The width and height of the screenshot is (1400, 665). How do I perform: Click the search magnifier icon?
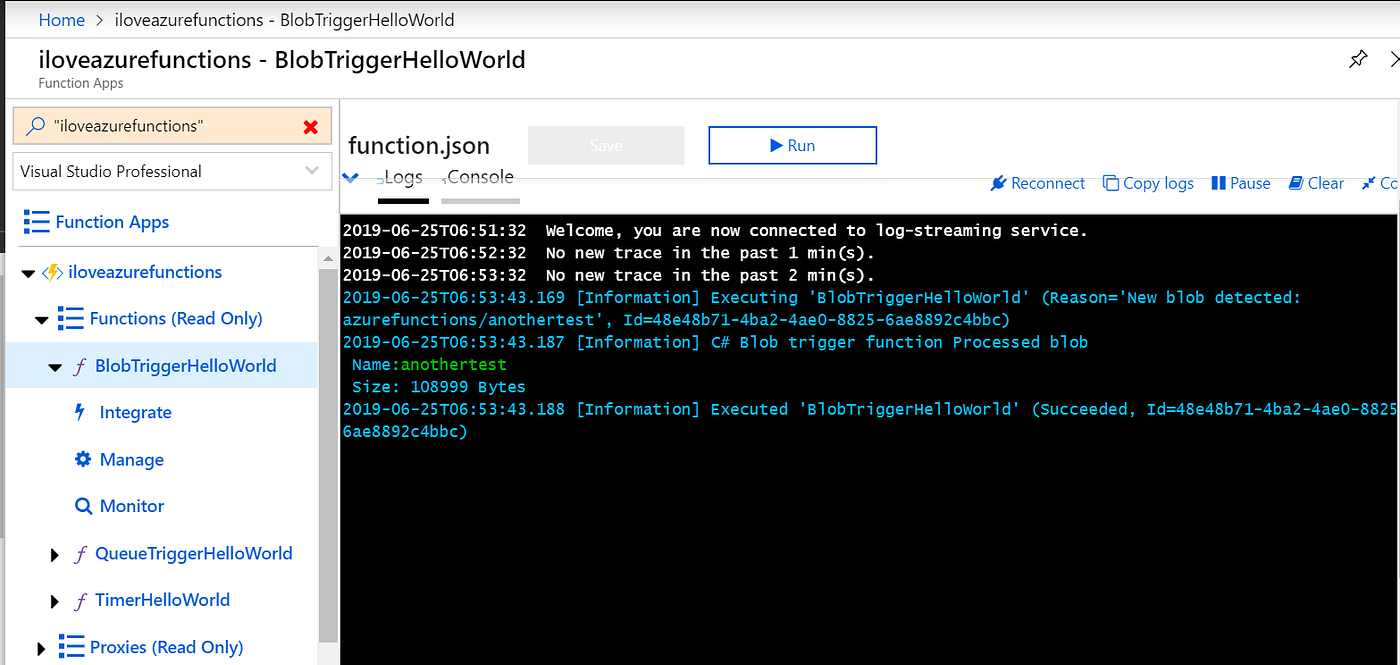pos(35,126)
